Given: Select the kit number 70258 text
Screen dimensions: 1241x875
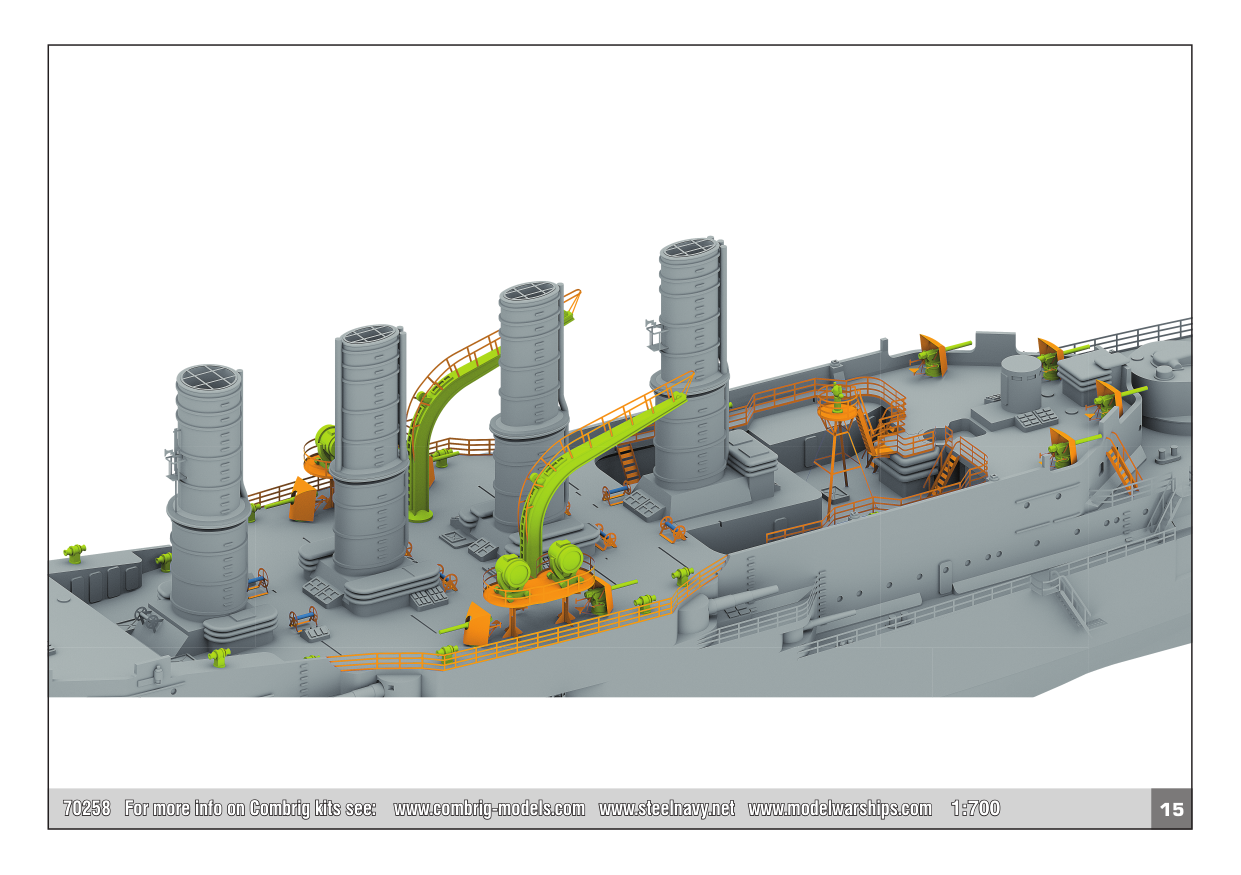Looking at the screenshot, I should [86, 808].
